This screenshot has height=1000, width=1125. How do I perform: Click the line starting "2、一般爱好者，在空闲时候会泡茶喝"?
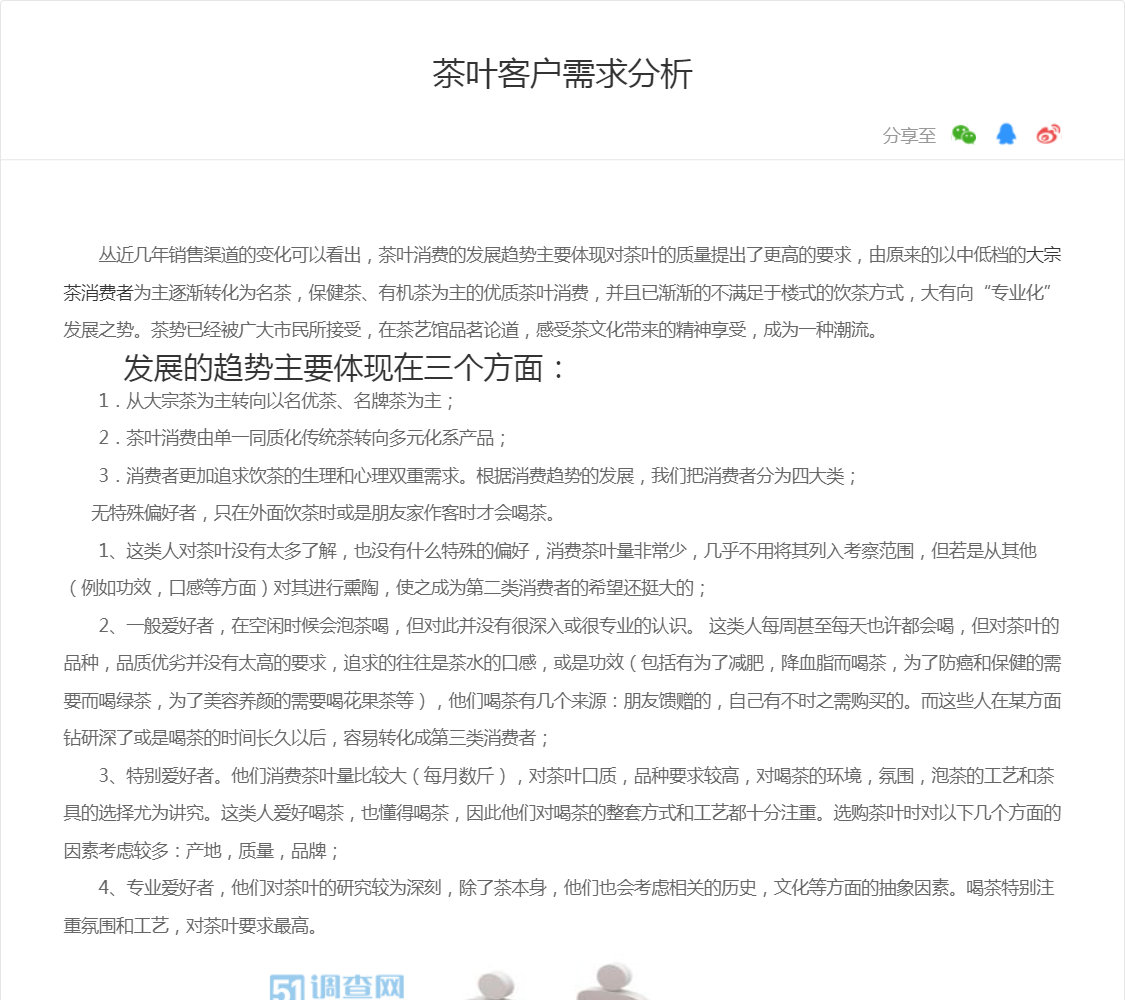click(x=579, y=626)
